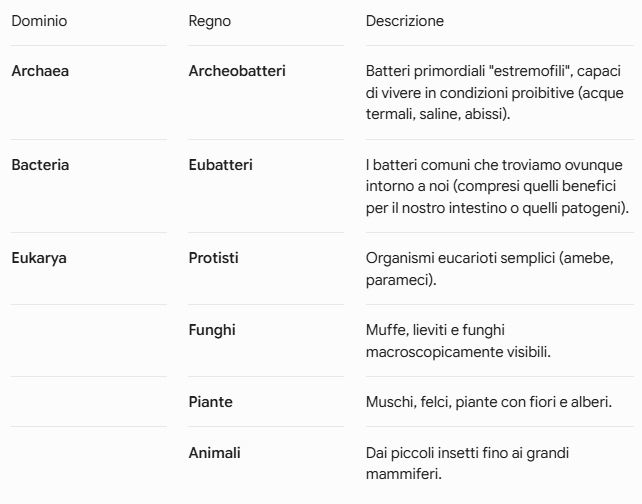
Task: Click the Dominio column header
Action: [39, 21]
